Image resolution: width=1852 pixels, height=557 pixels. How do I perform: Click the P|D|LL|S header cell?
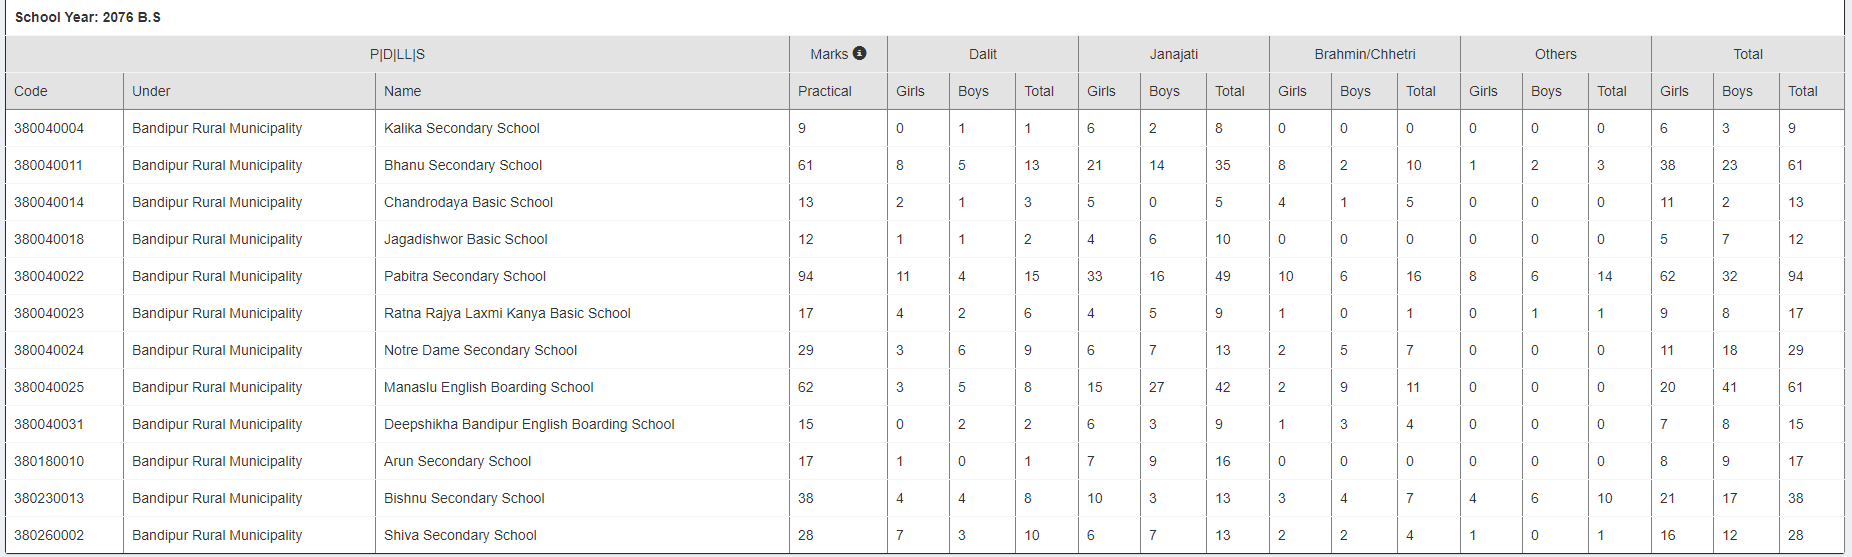point(397,54)
